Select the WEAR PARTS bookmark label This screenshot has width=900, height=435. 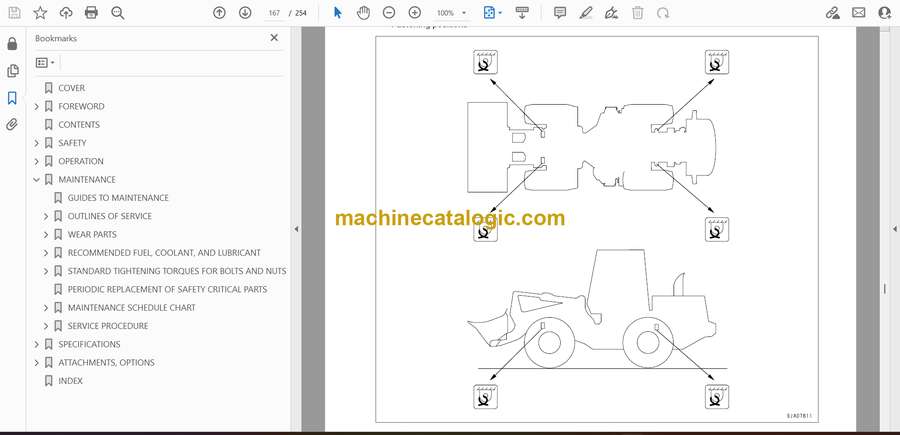[x=92, y=234]
